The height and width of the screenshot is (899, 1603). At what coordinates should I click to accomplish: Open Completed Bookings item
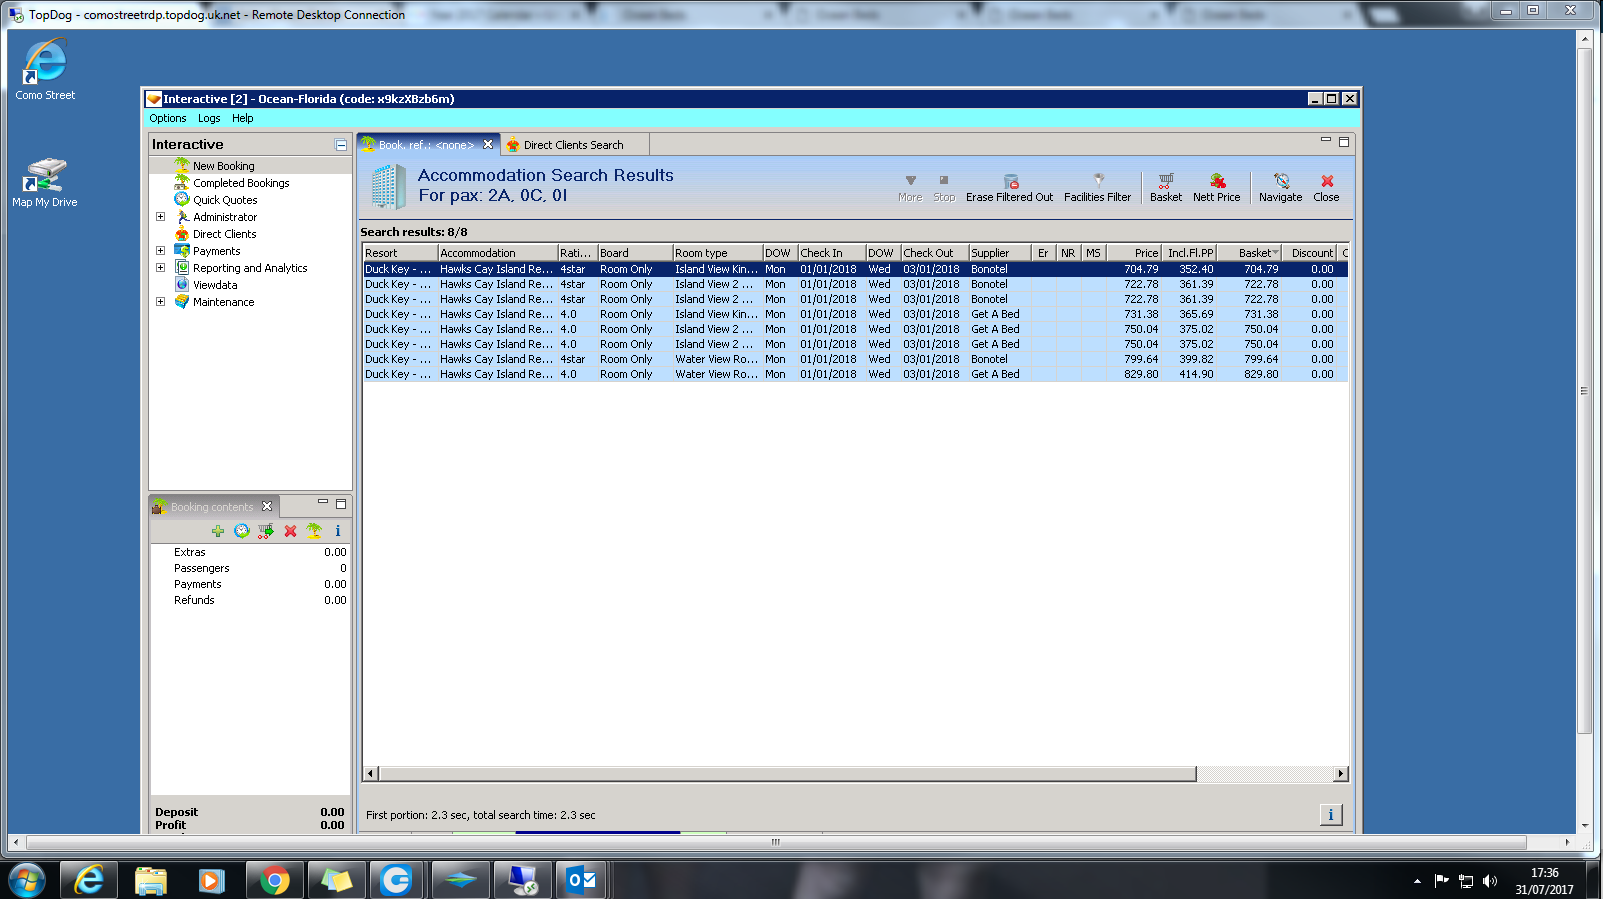pos(241,183)
